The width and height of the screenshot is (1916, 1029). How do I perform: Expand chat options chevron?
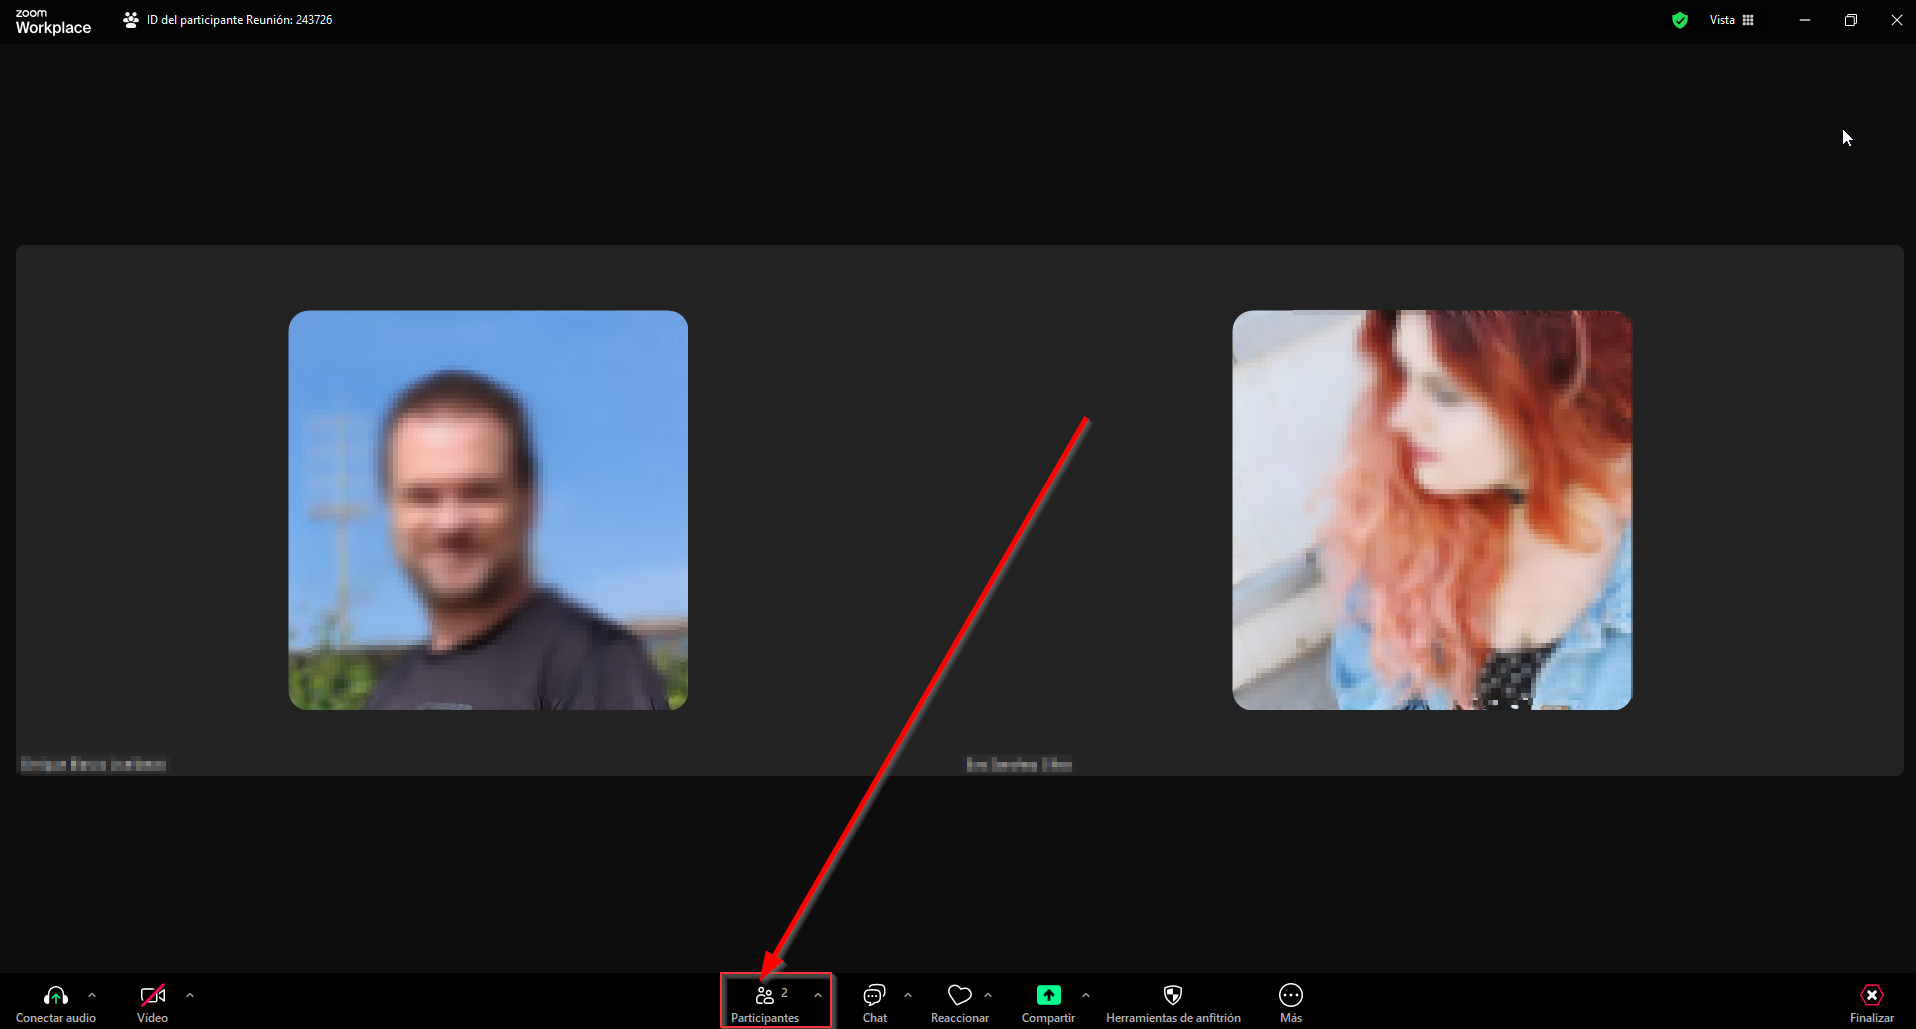(x=908, y=995)
